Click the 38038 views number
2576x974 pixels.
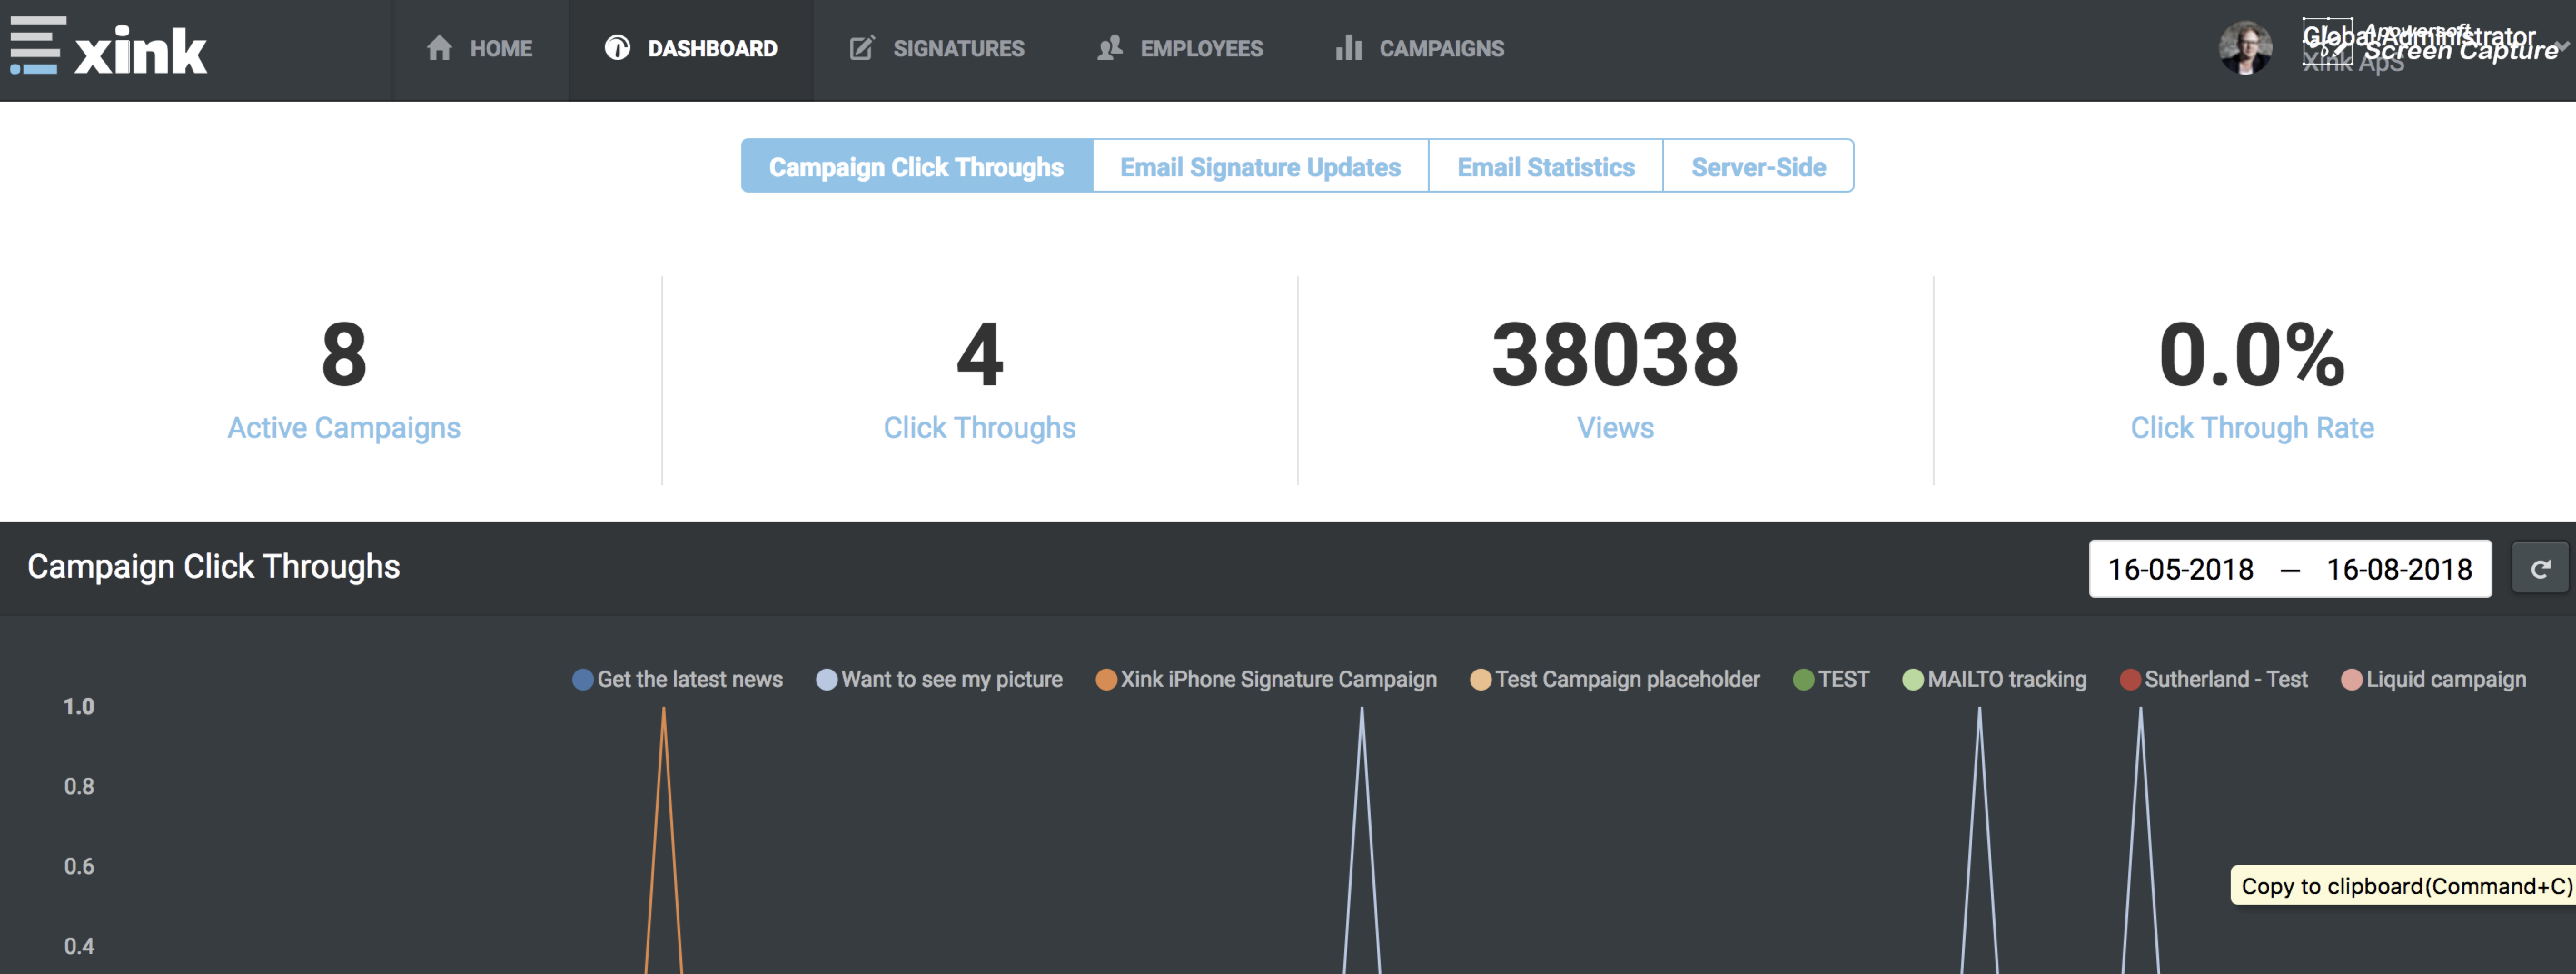click(x=1615, y=355)
